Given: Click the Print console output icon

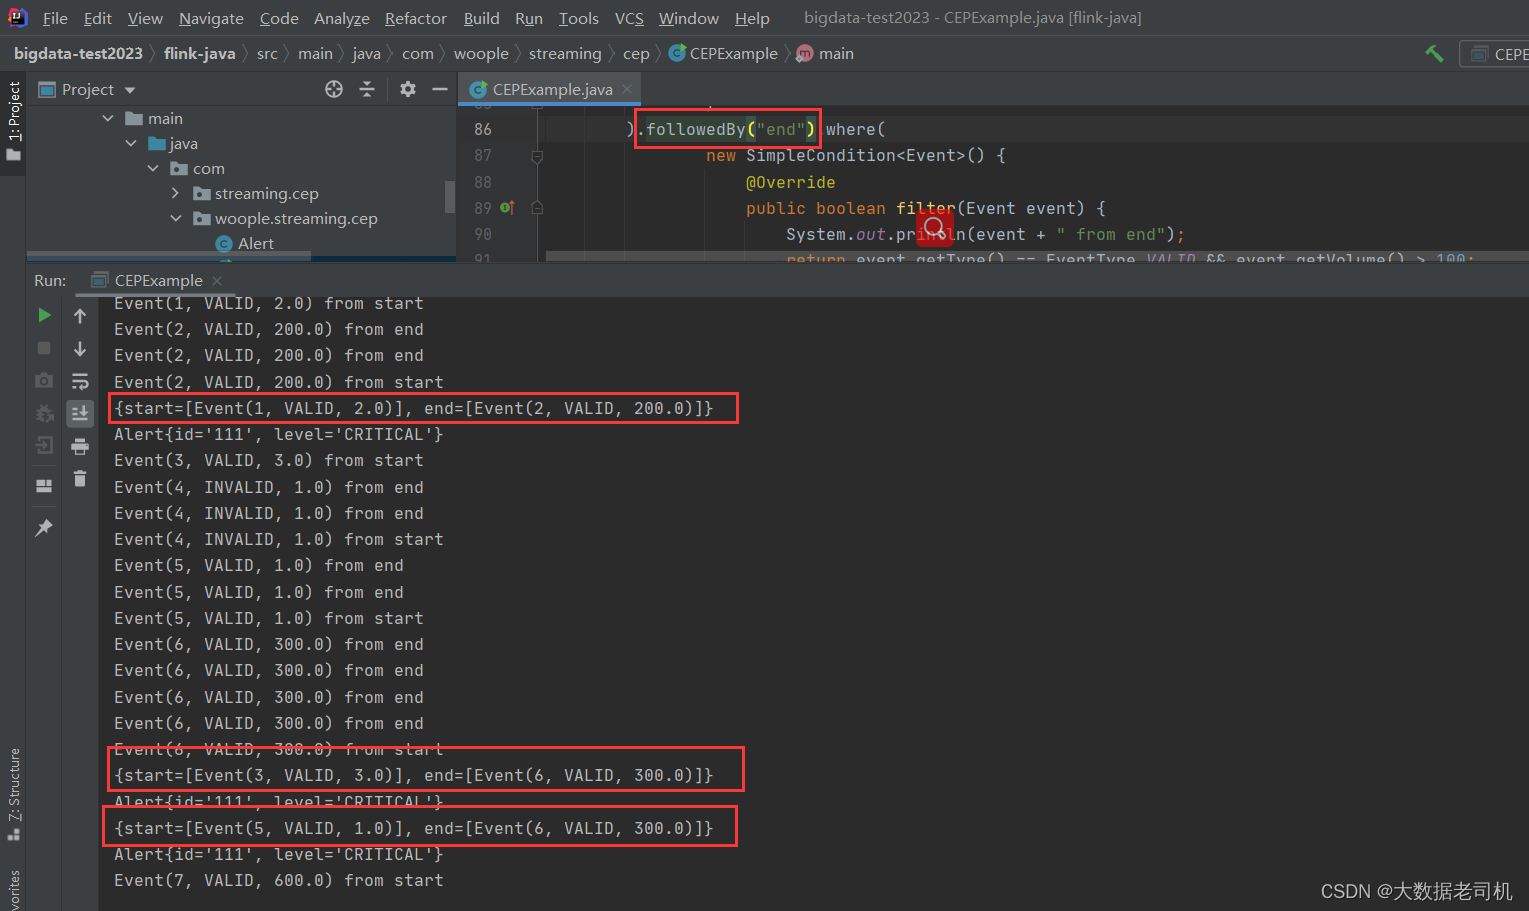Looking at the screenshot, I should [80, 446].
